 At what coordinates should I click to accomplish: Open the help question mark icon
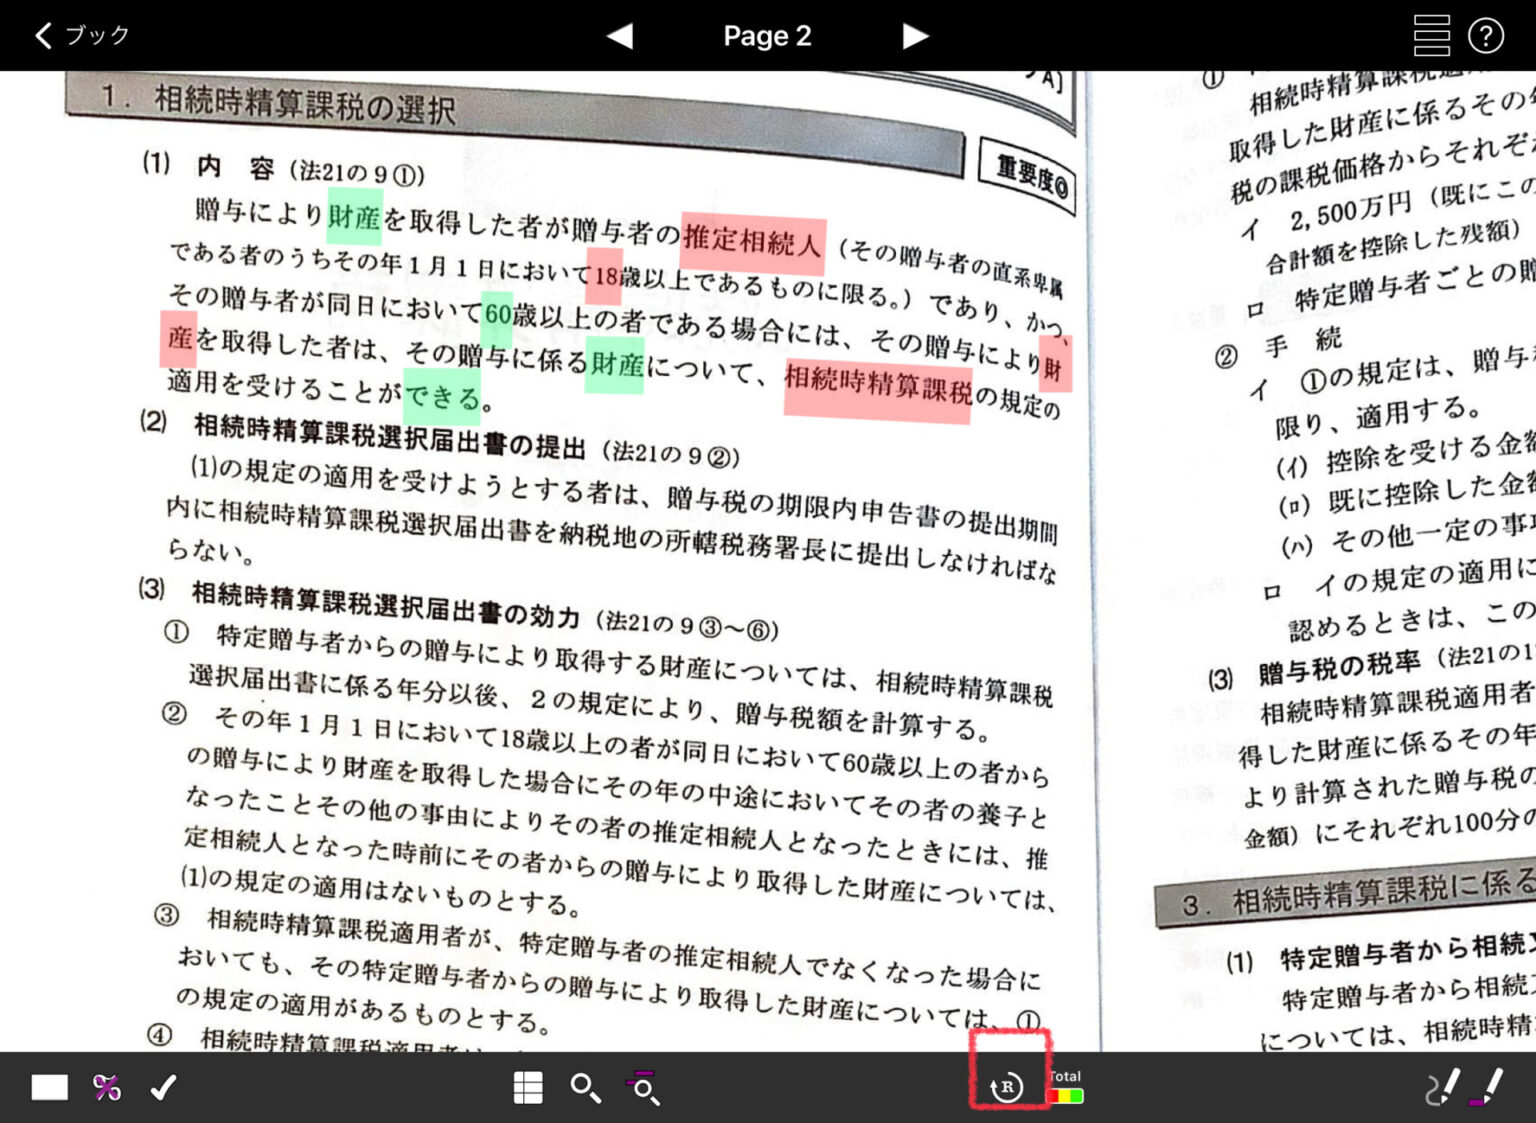1485,36
